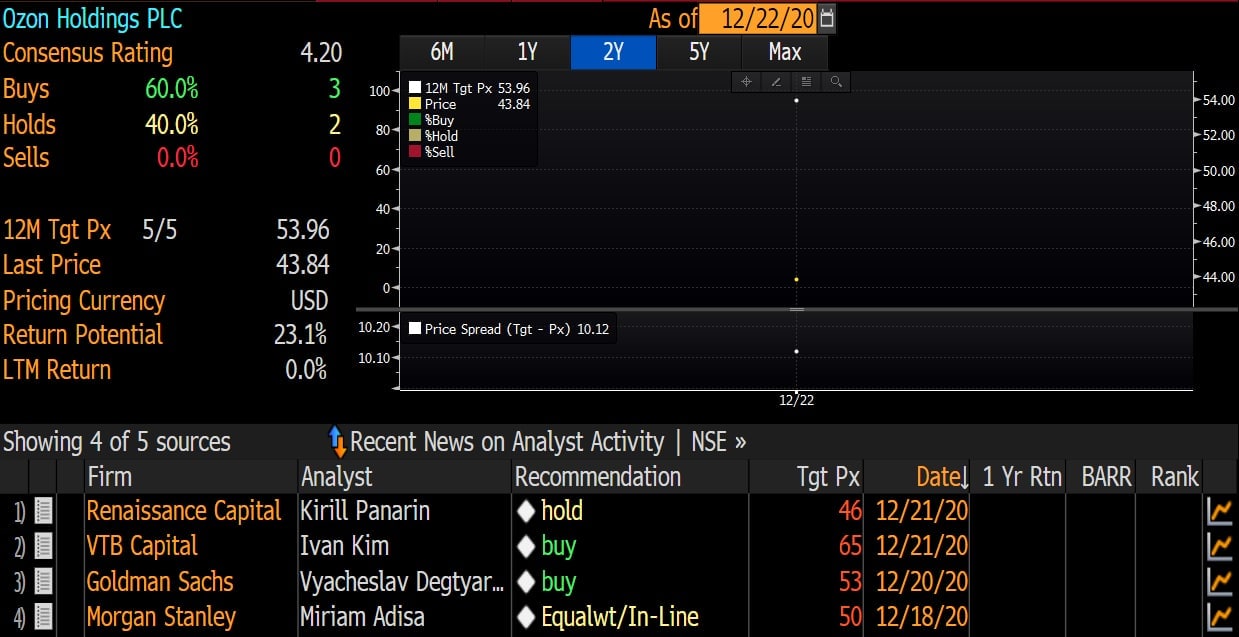This screenshot has width=1239, height=637.
Task: Click Return Potential value 23.1%
Action: tap(300, 334)
